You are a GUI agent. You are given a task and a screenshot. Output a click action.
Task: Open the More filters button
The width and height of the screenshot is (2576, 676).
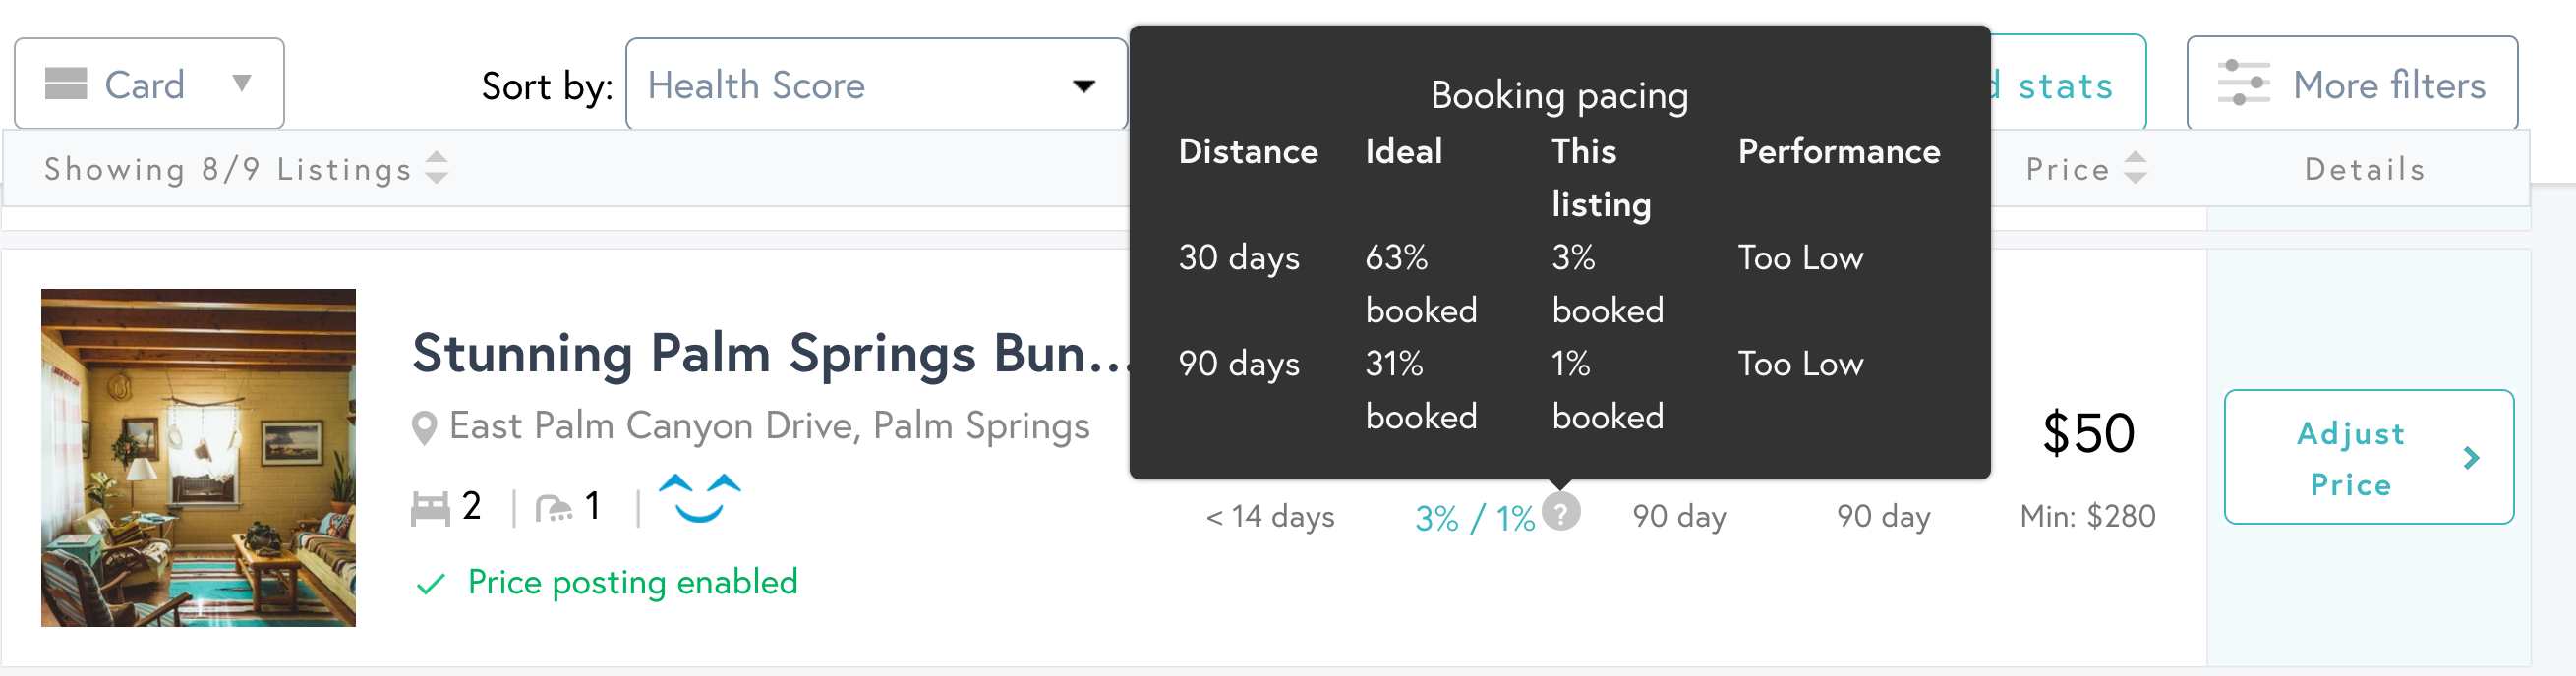point(2351,84)
